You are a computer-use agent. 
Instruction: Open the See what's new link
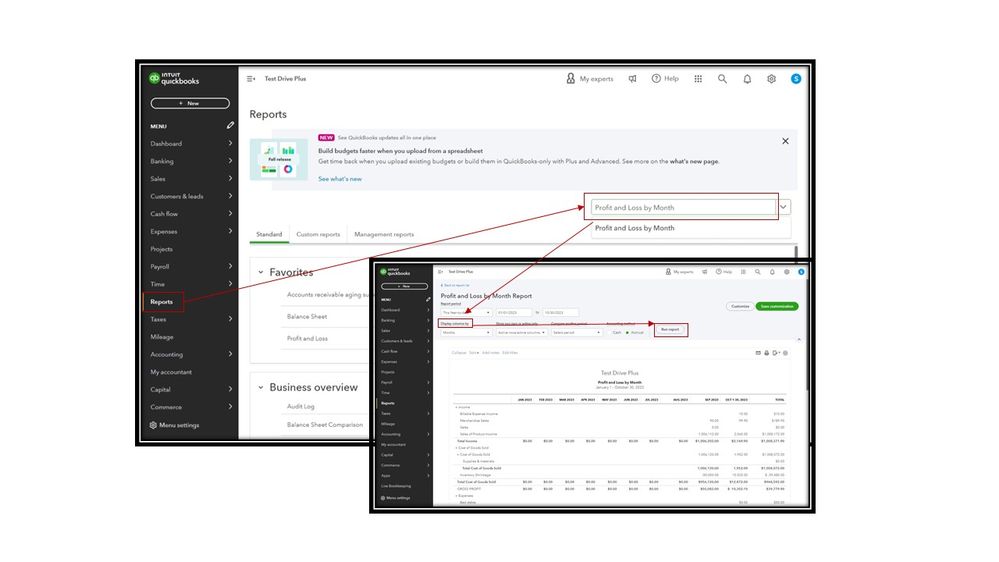(340, 179)
